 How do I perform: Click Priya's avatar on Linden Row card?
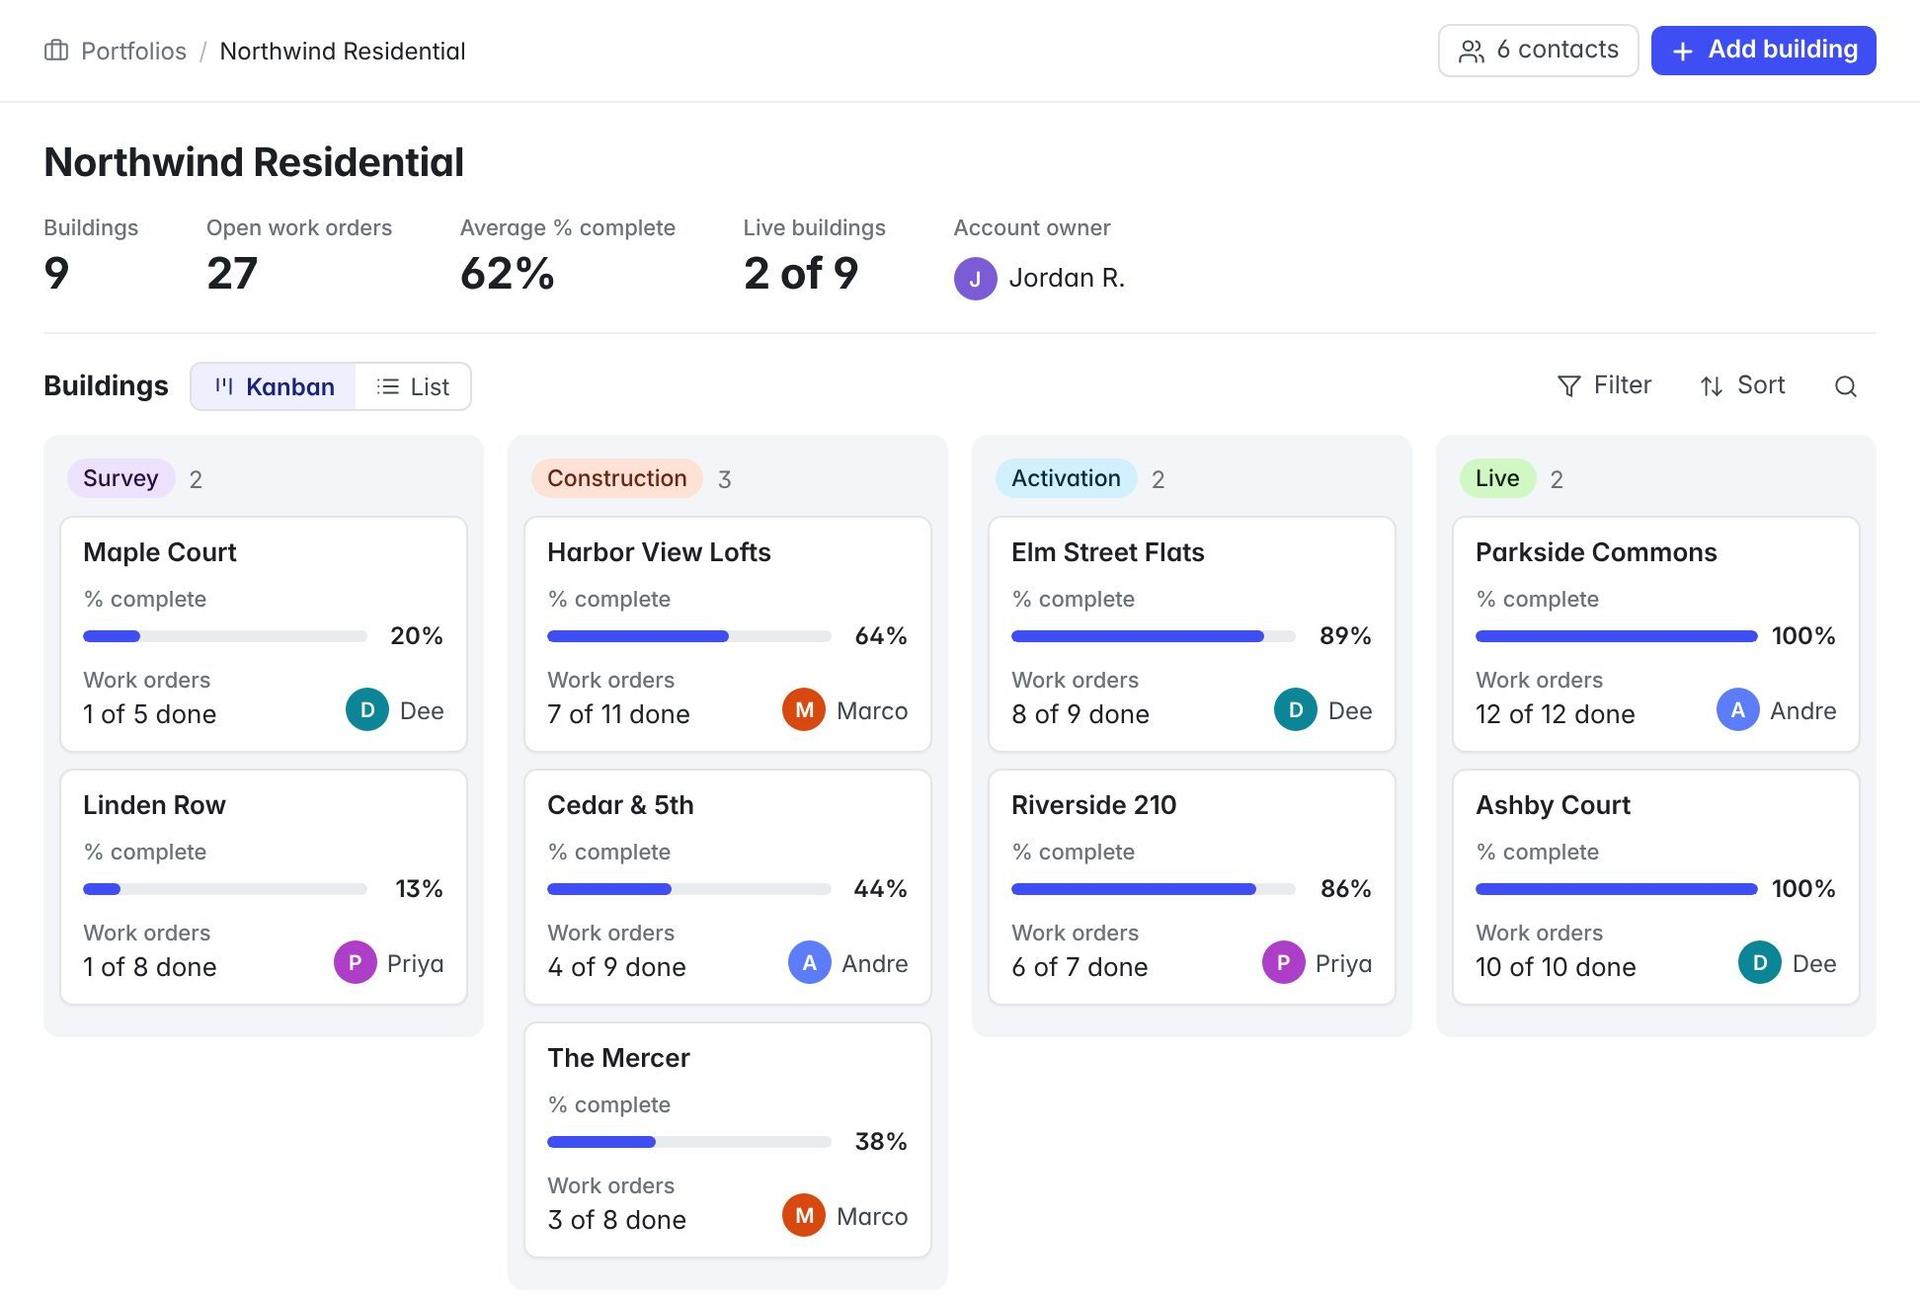(355, 963)
